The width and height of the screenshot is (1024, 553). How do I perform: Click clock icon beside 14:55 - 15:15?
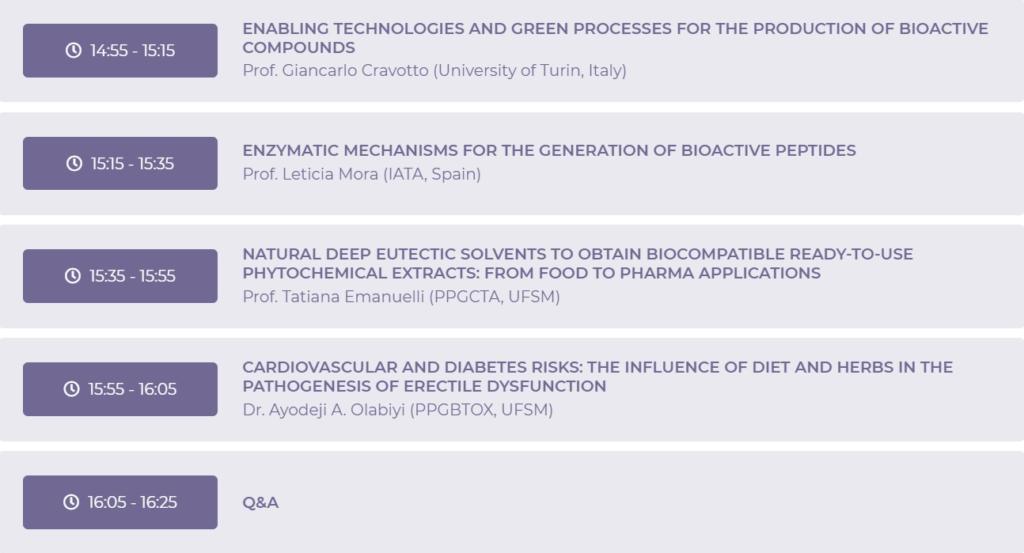73,50
